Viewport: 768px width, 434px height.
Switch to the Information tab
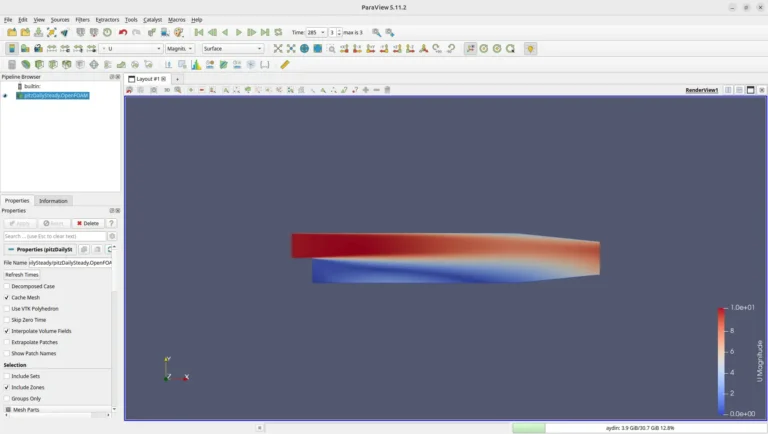pos(53,201)
